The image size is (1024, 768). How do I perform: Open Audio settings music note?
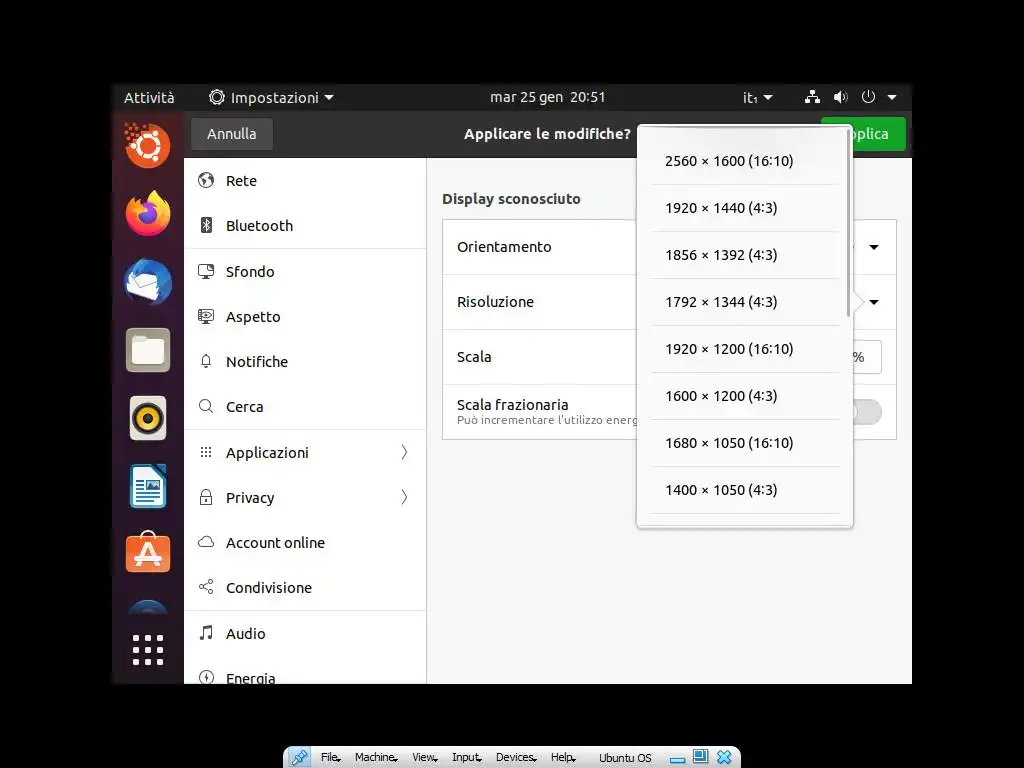(305, 633)
